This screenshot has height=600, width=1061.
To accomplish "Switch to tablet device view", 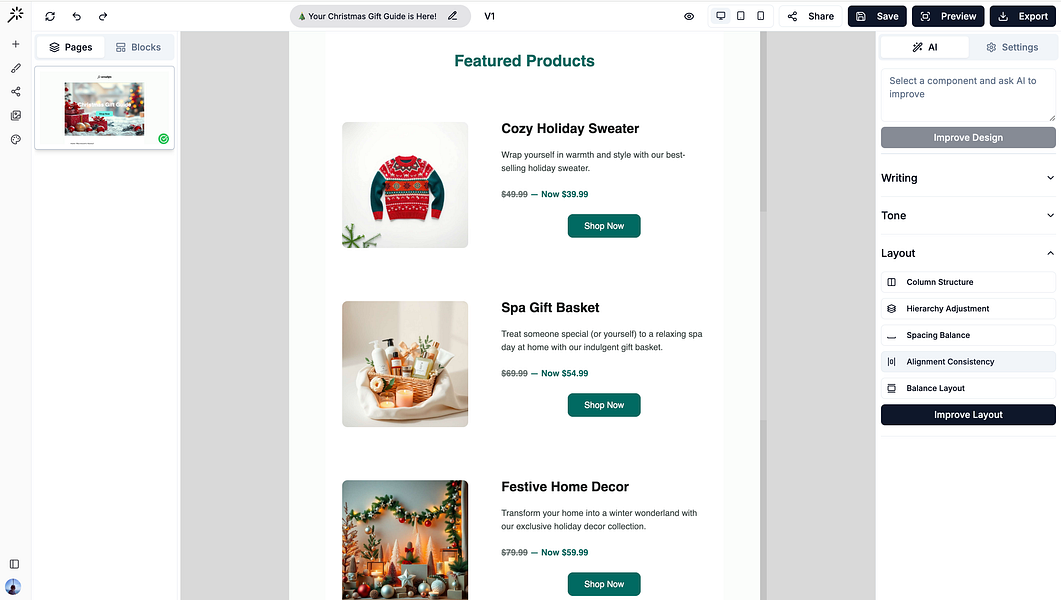I will pyautogui.click(x=741, y=16).
